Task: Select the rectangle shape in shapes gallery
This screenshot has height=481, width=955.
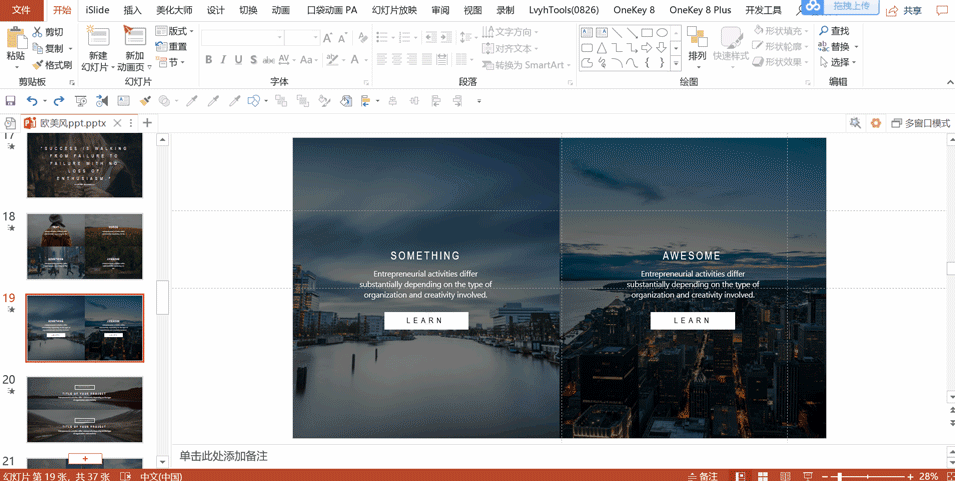Action: [647, 32]
